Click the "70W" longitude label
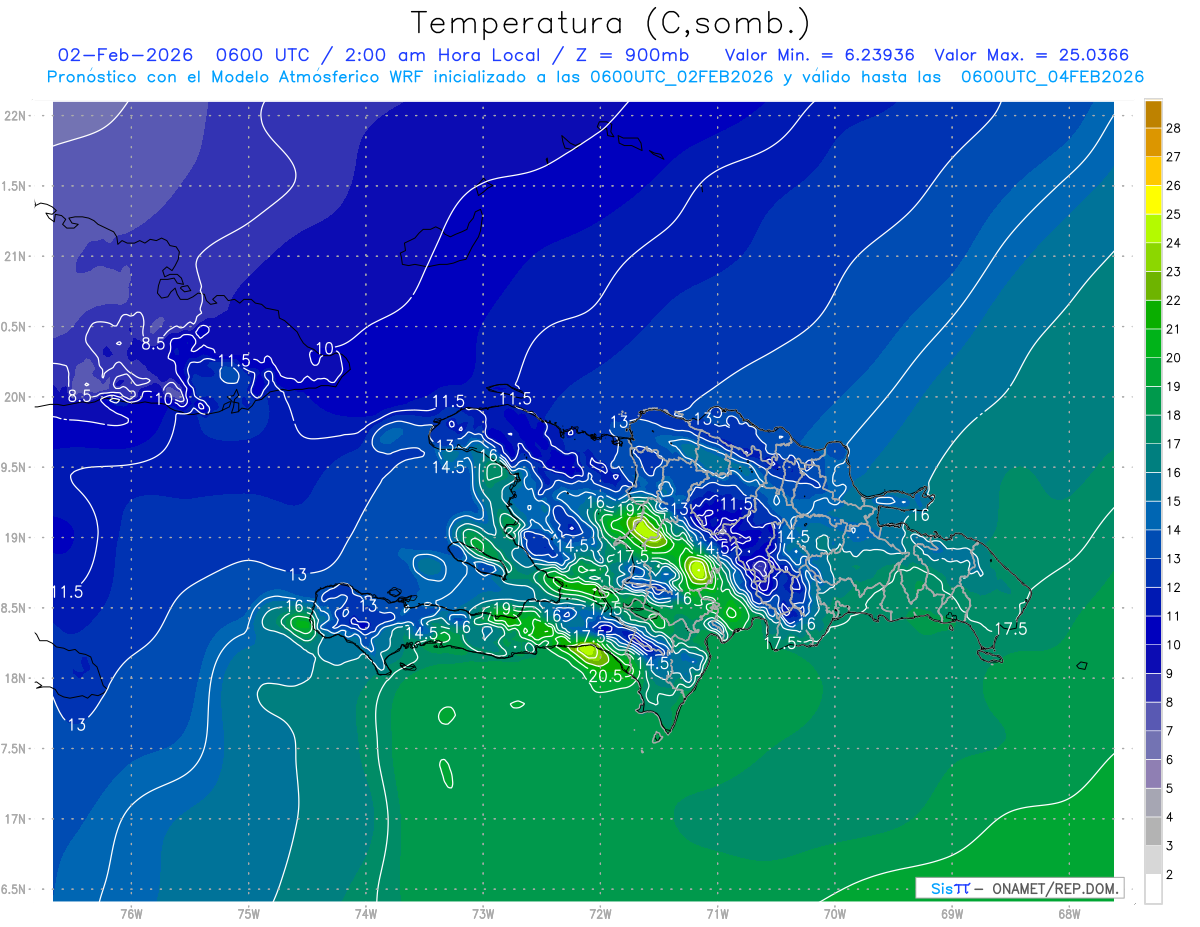This screenshot has height=927, width=1200. (x=835, y=913)
